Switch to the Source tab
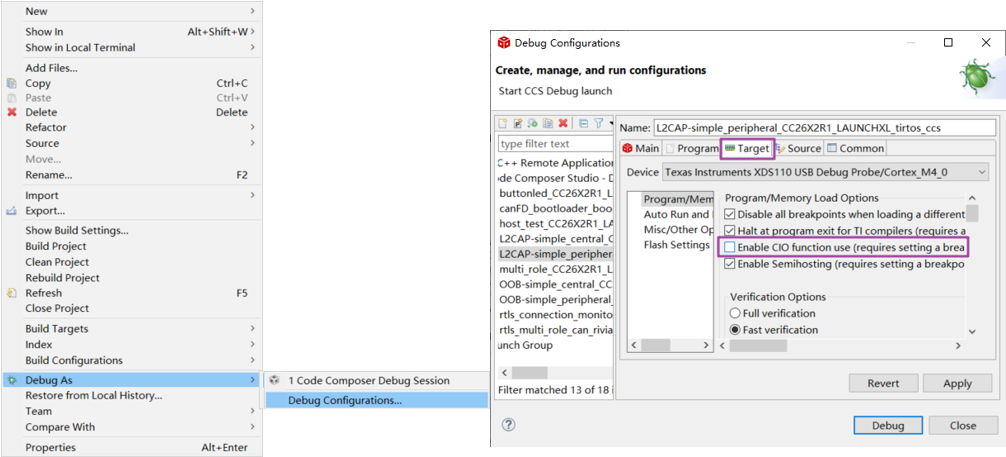This screenshot has width=1006, height=457. coord(797,148)
